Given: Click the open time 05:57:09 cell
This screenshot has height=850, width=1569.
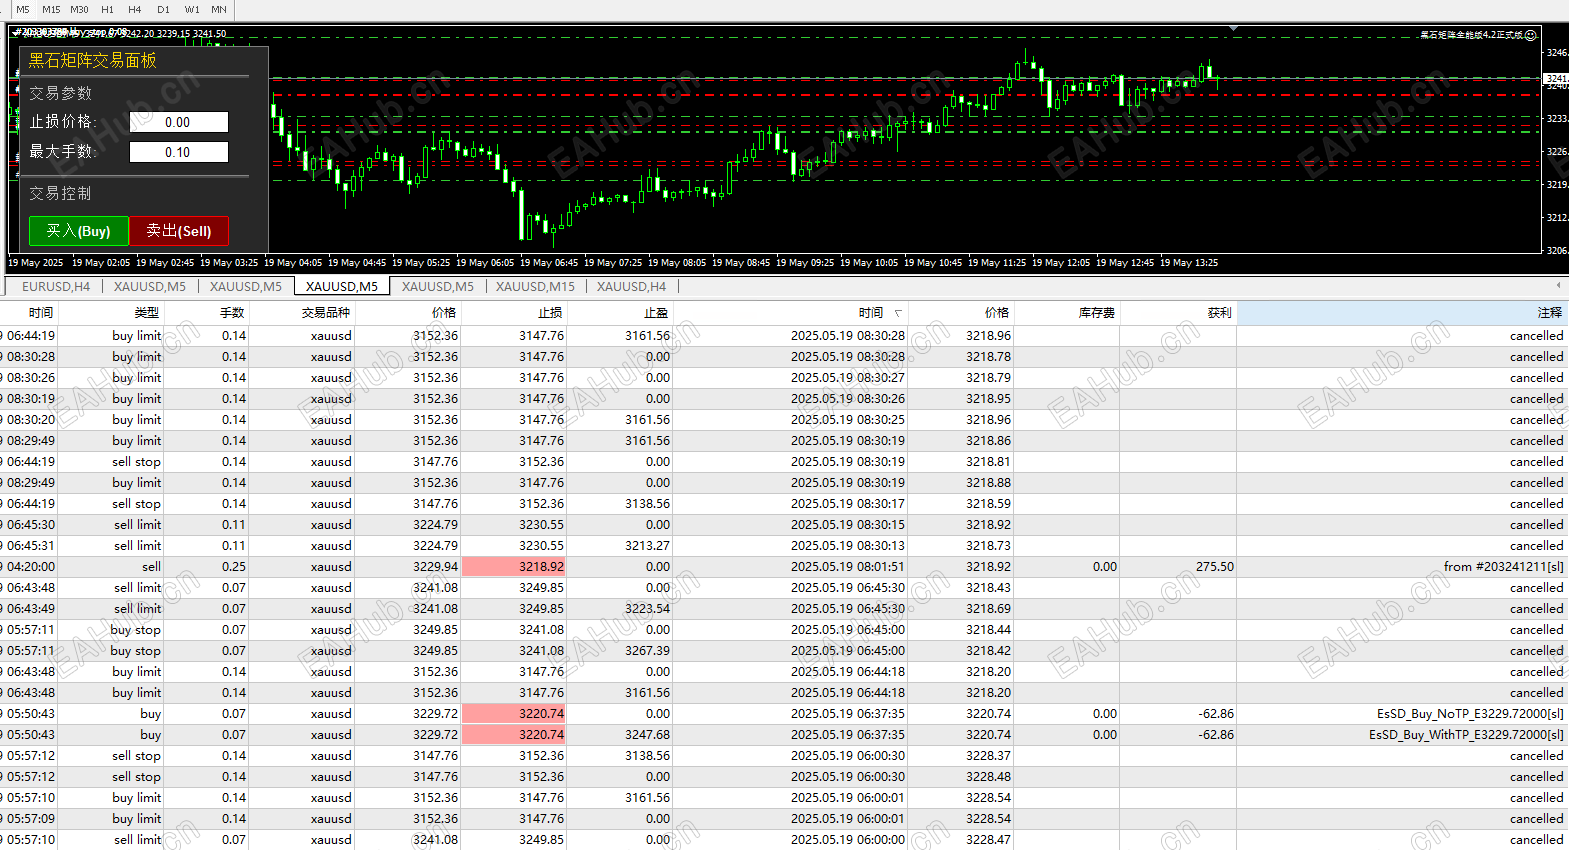Looking at the screenshot, I should 31,819.
